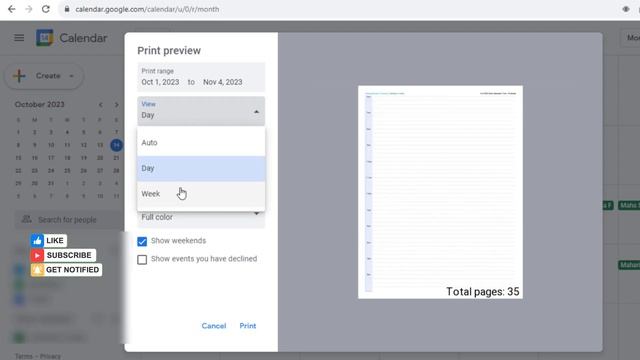Screen dimensions: 640x360
Task: Click Print in Print preview dialog
Action: pyautogui.click(x=248, y=326)
